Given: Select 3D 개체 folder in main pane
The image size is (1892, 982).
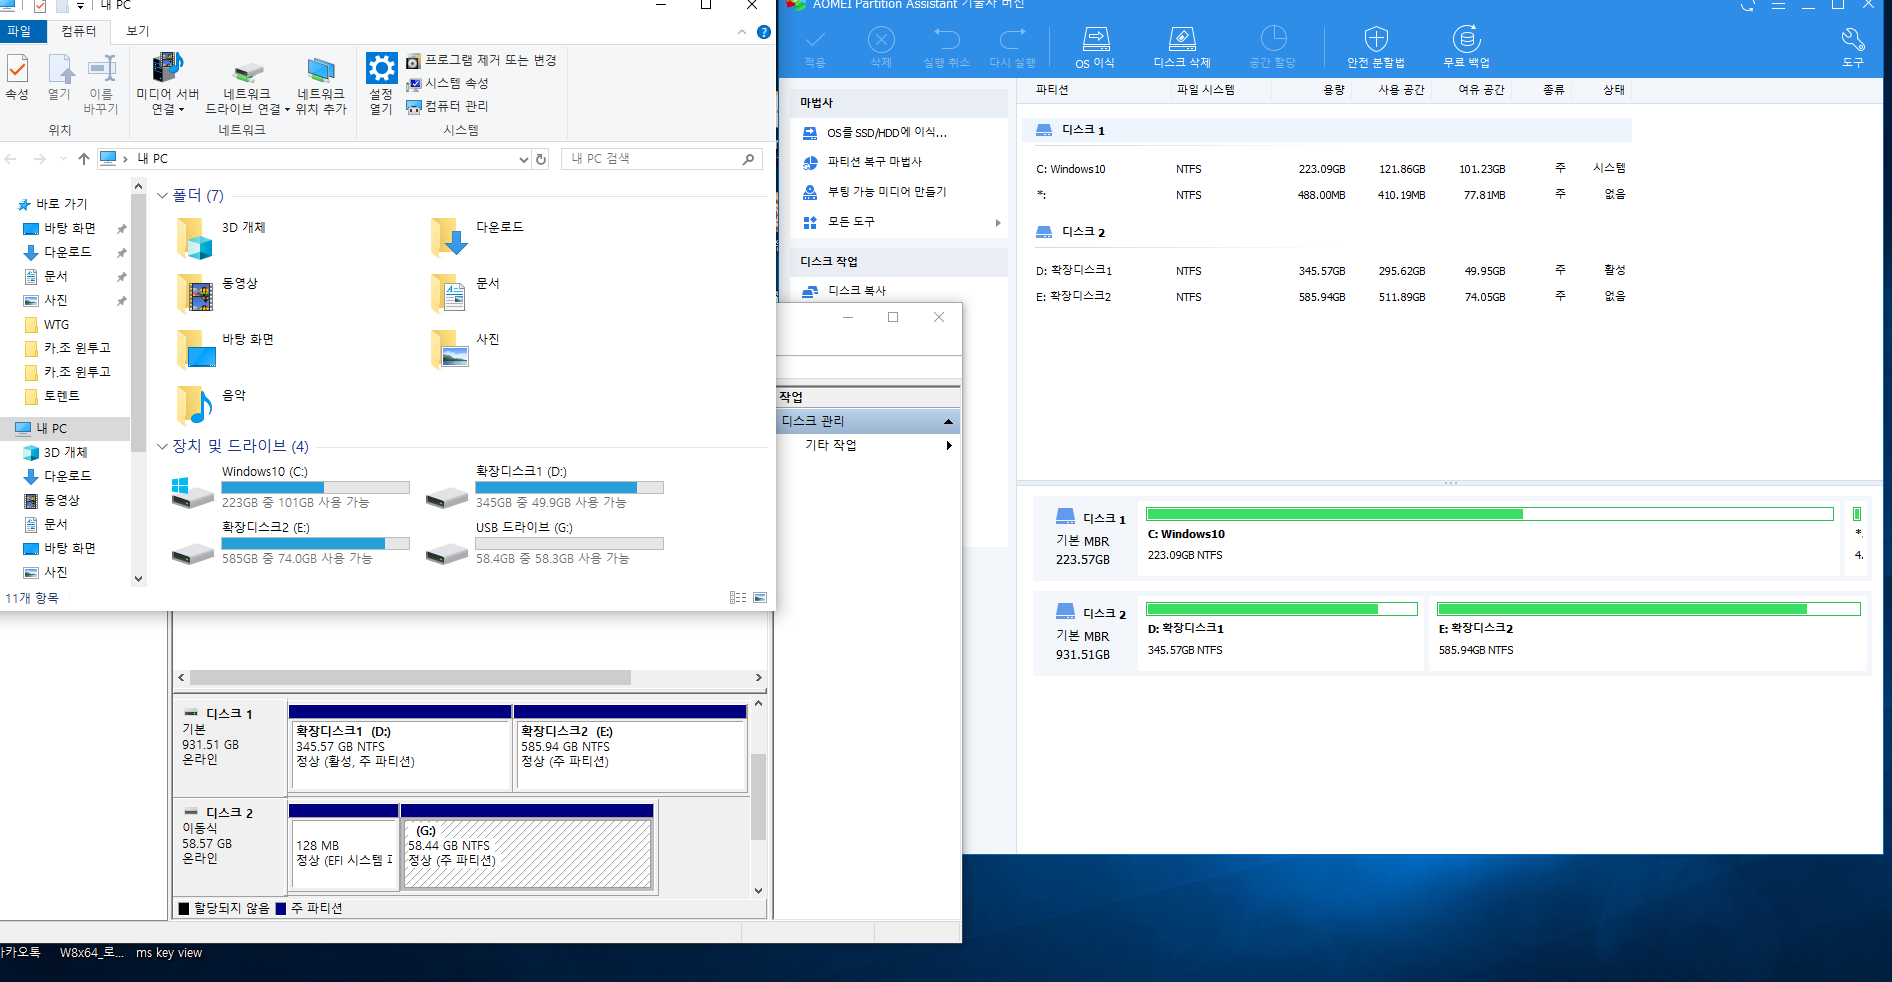Looking at the screenshot, I should (222, 238).
